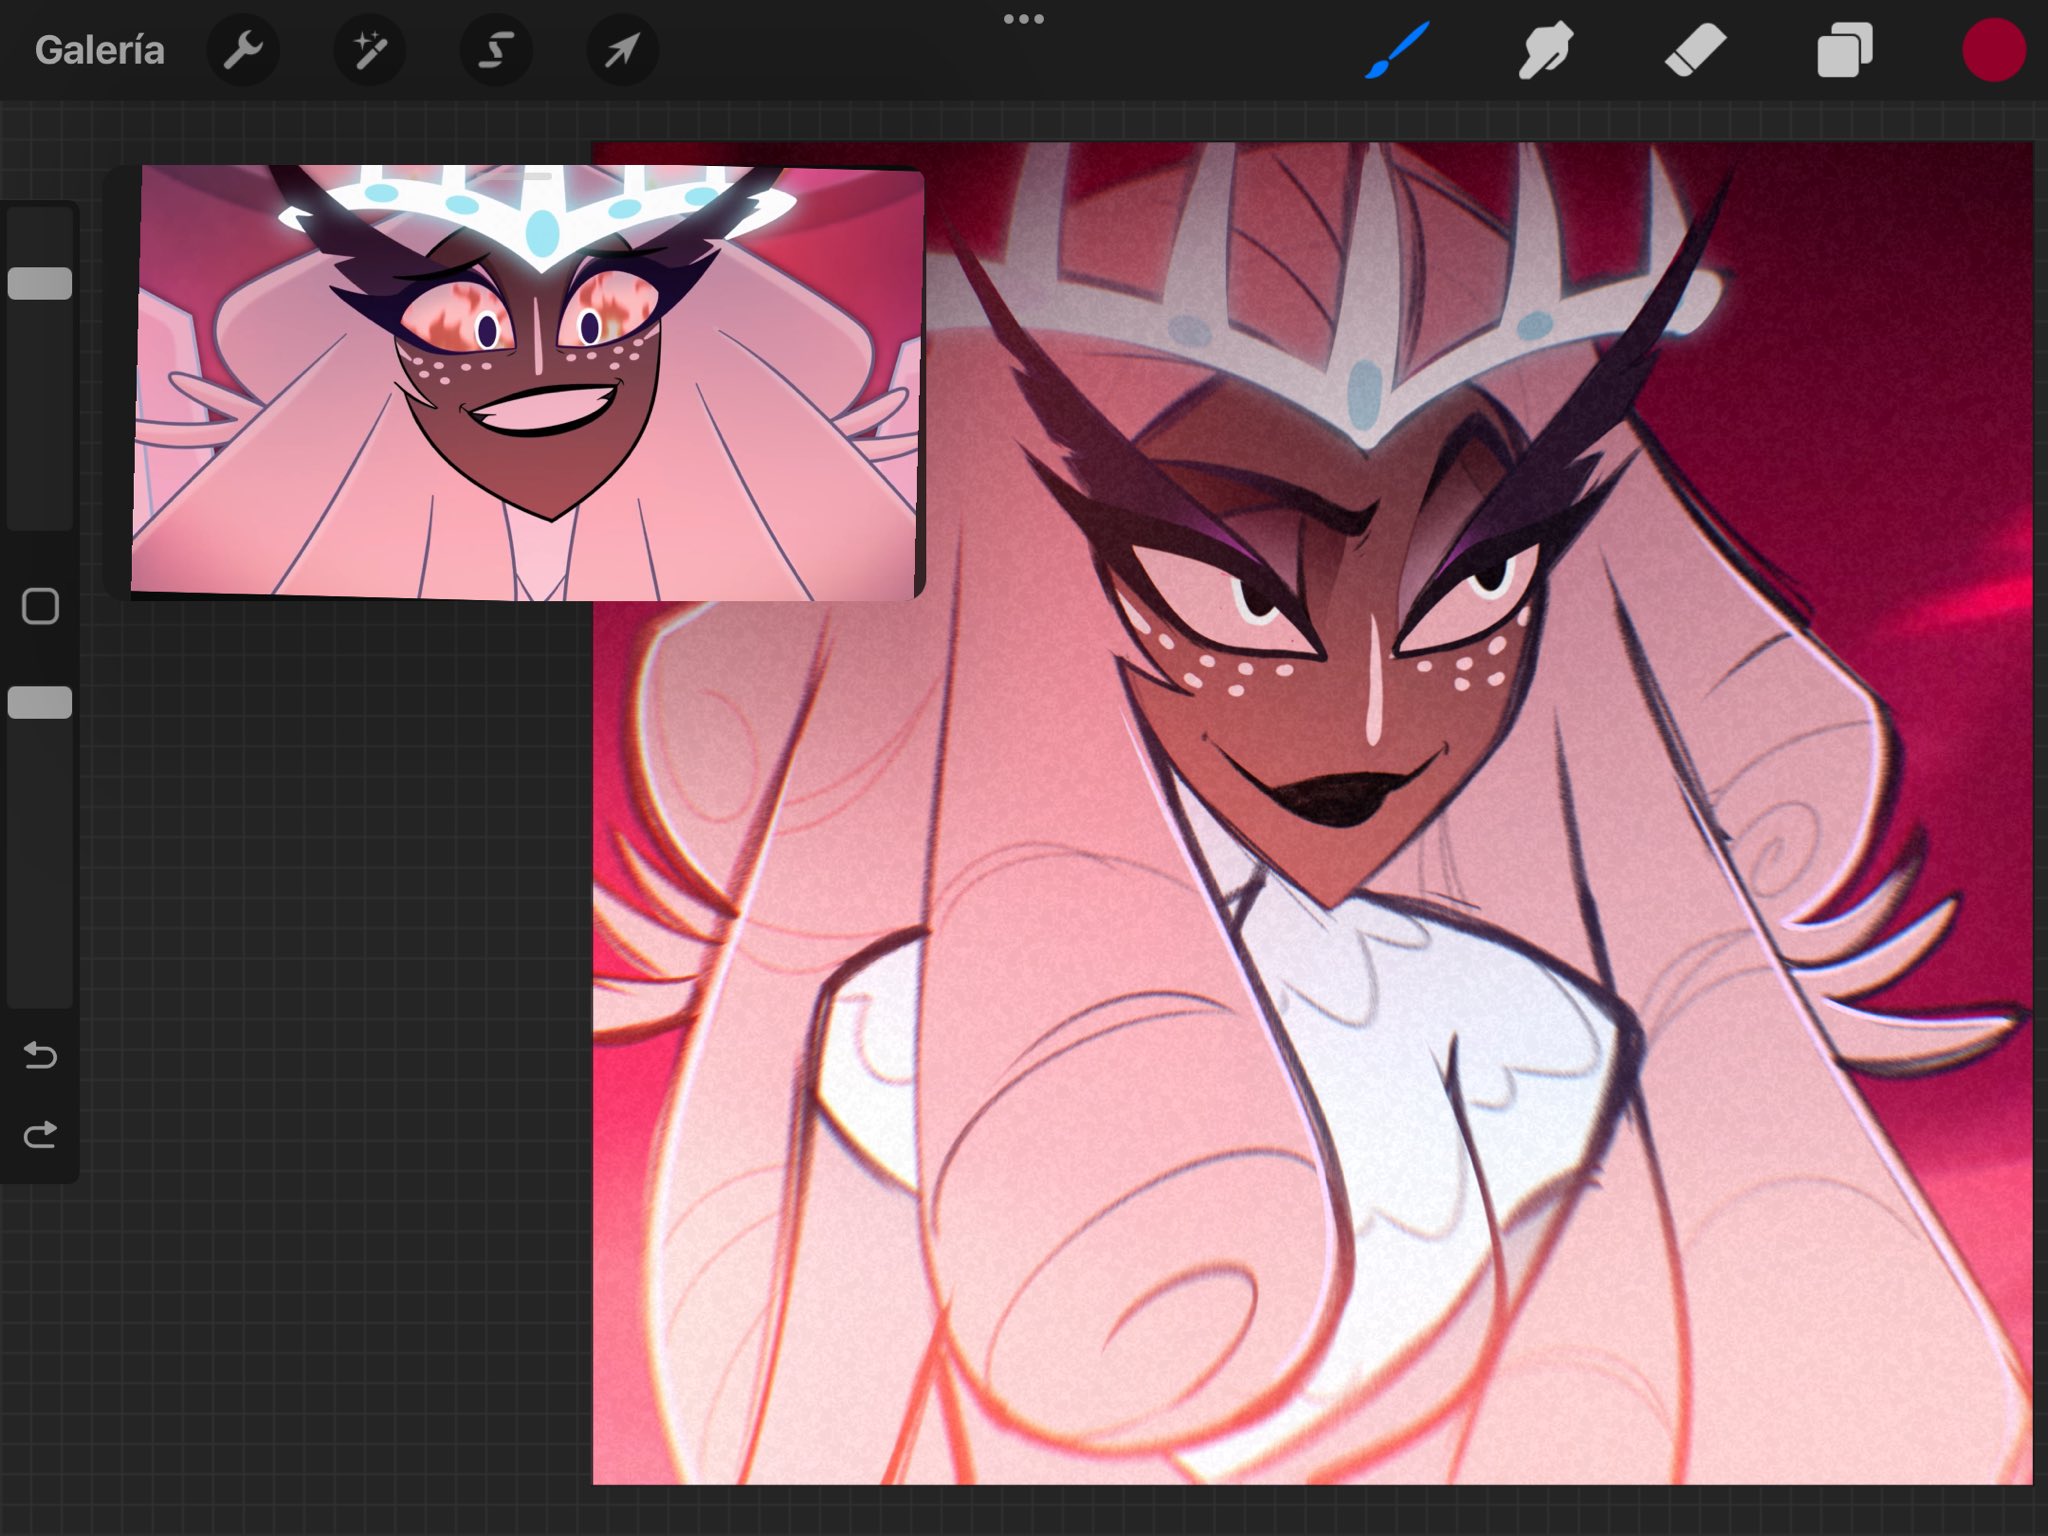This screenshot has width=2048, height=1536.
Task: Tap the three-dot multitasking menu at top
Action: coord(1024,19)
